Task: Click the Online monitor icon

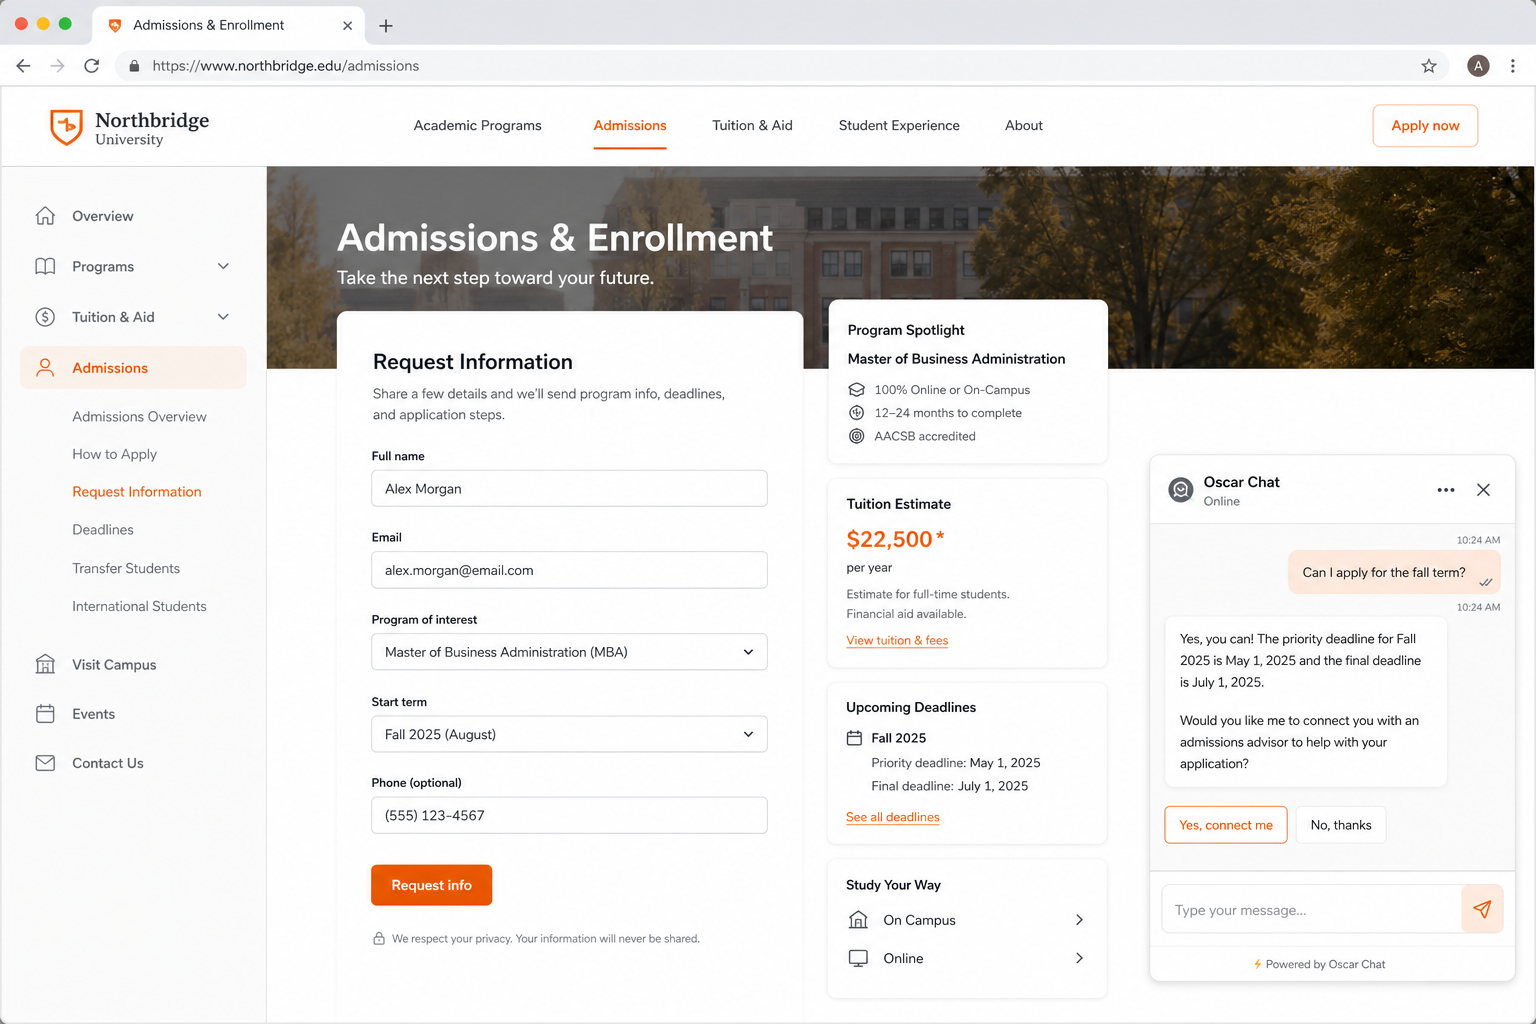Action: [x=858, y=958]
